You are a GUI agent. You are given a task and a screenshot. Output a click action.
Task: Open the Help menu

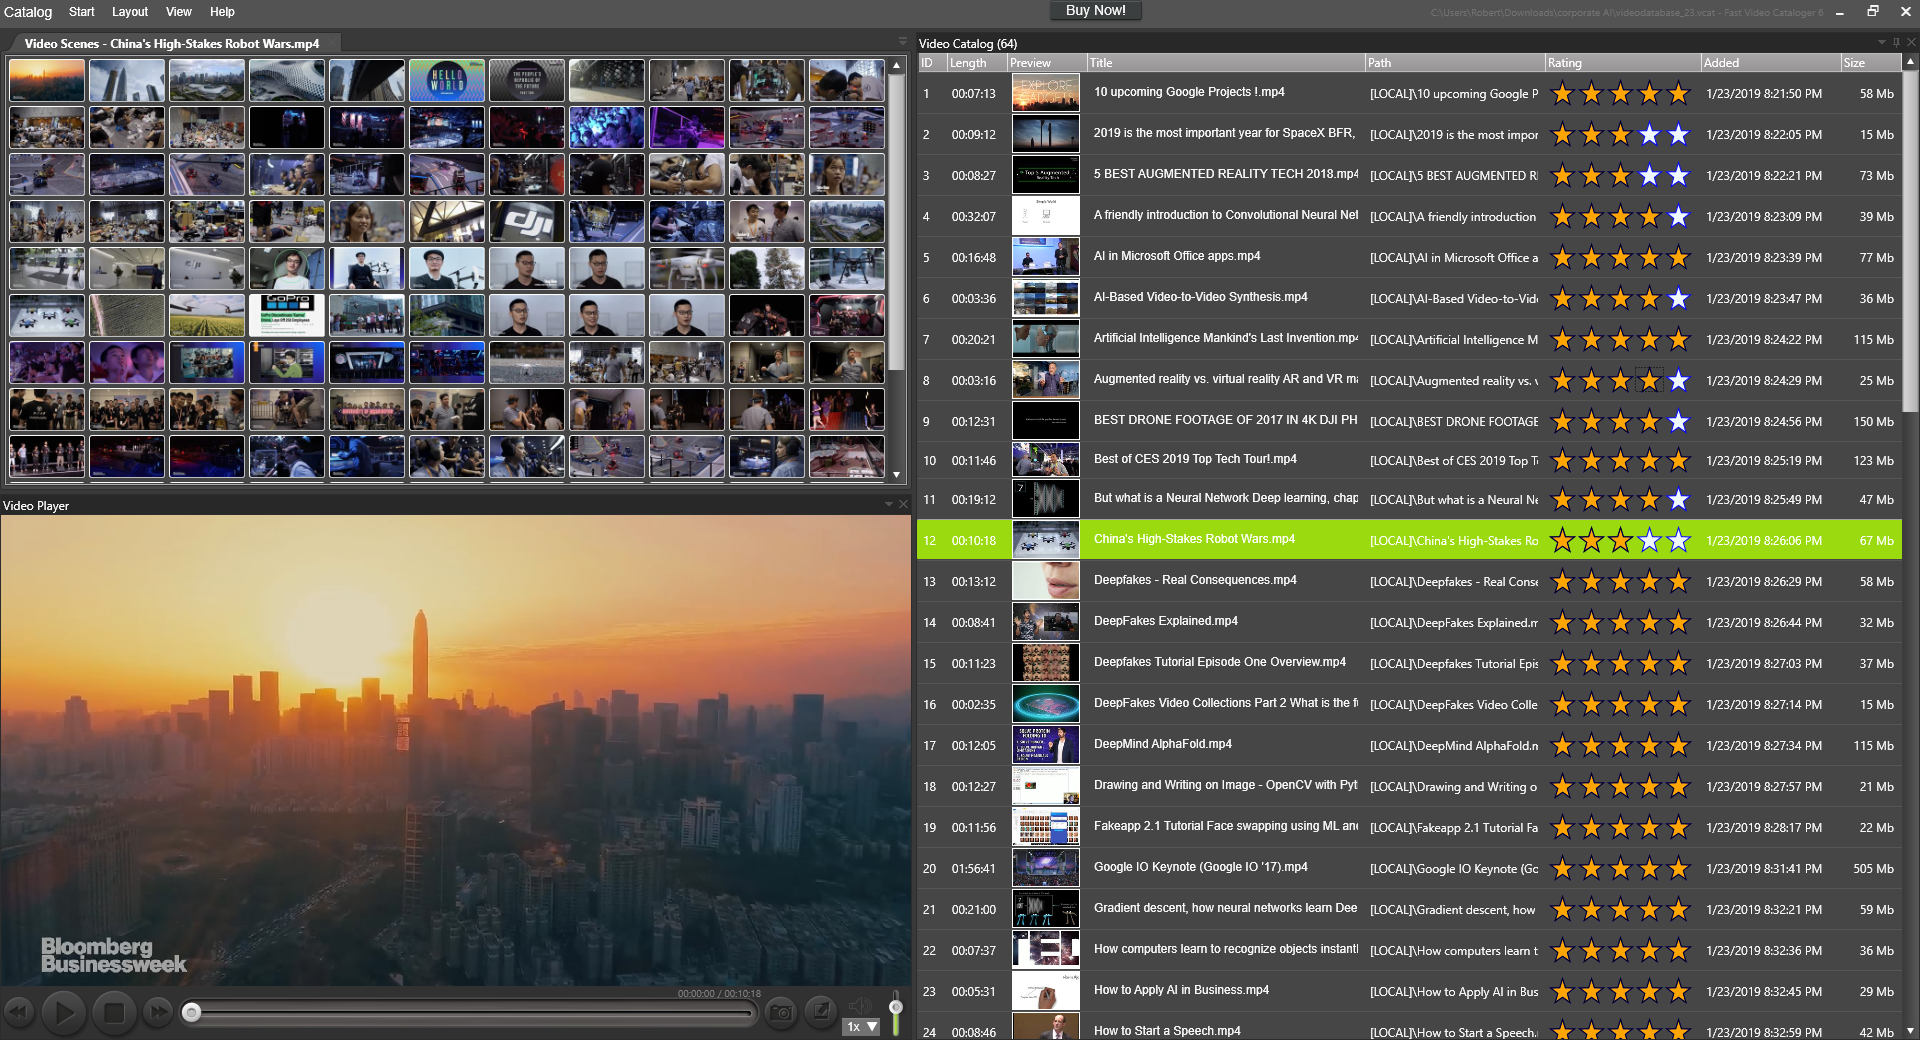point(222,12)
